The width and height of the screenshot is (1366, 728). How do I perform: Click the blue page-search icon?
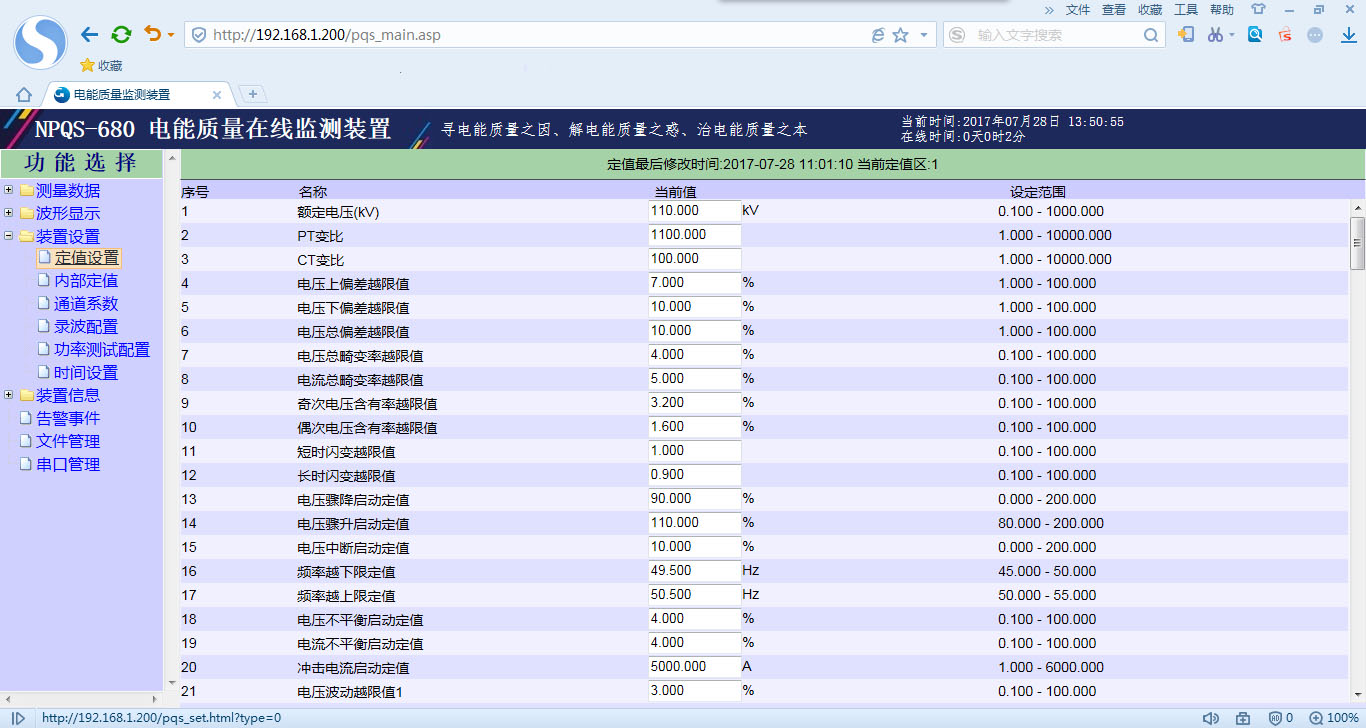[1255, 34]
